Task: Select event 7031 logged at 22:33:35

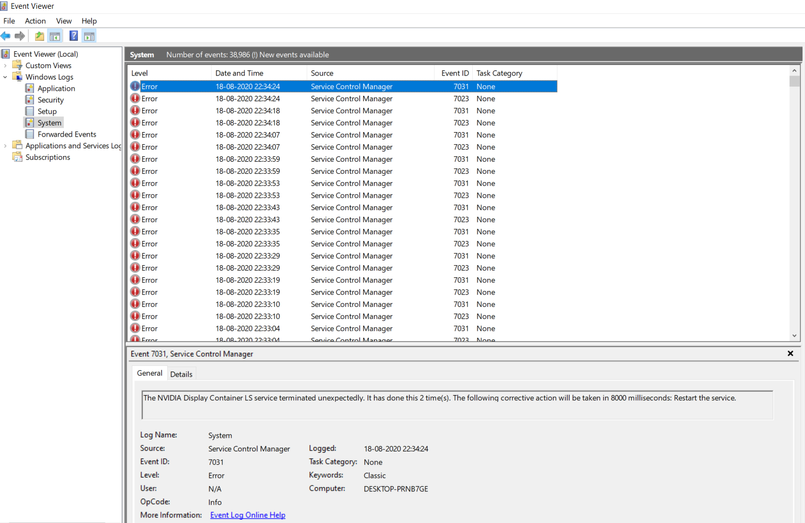Action: point(342,231)
